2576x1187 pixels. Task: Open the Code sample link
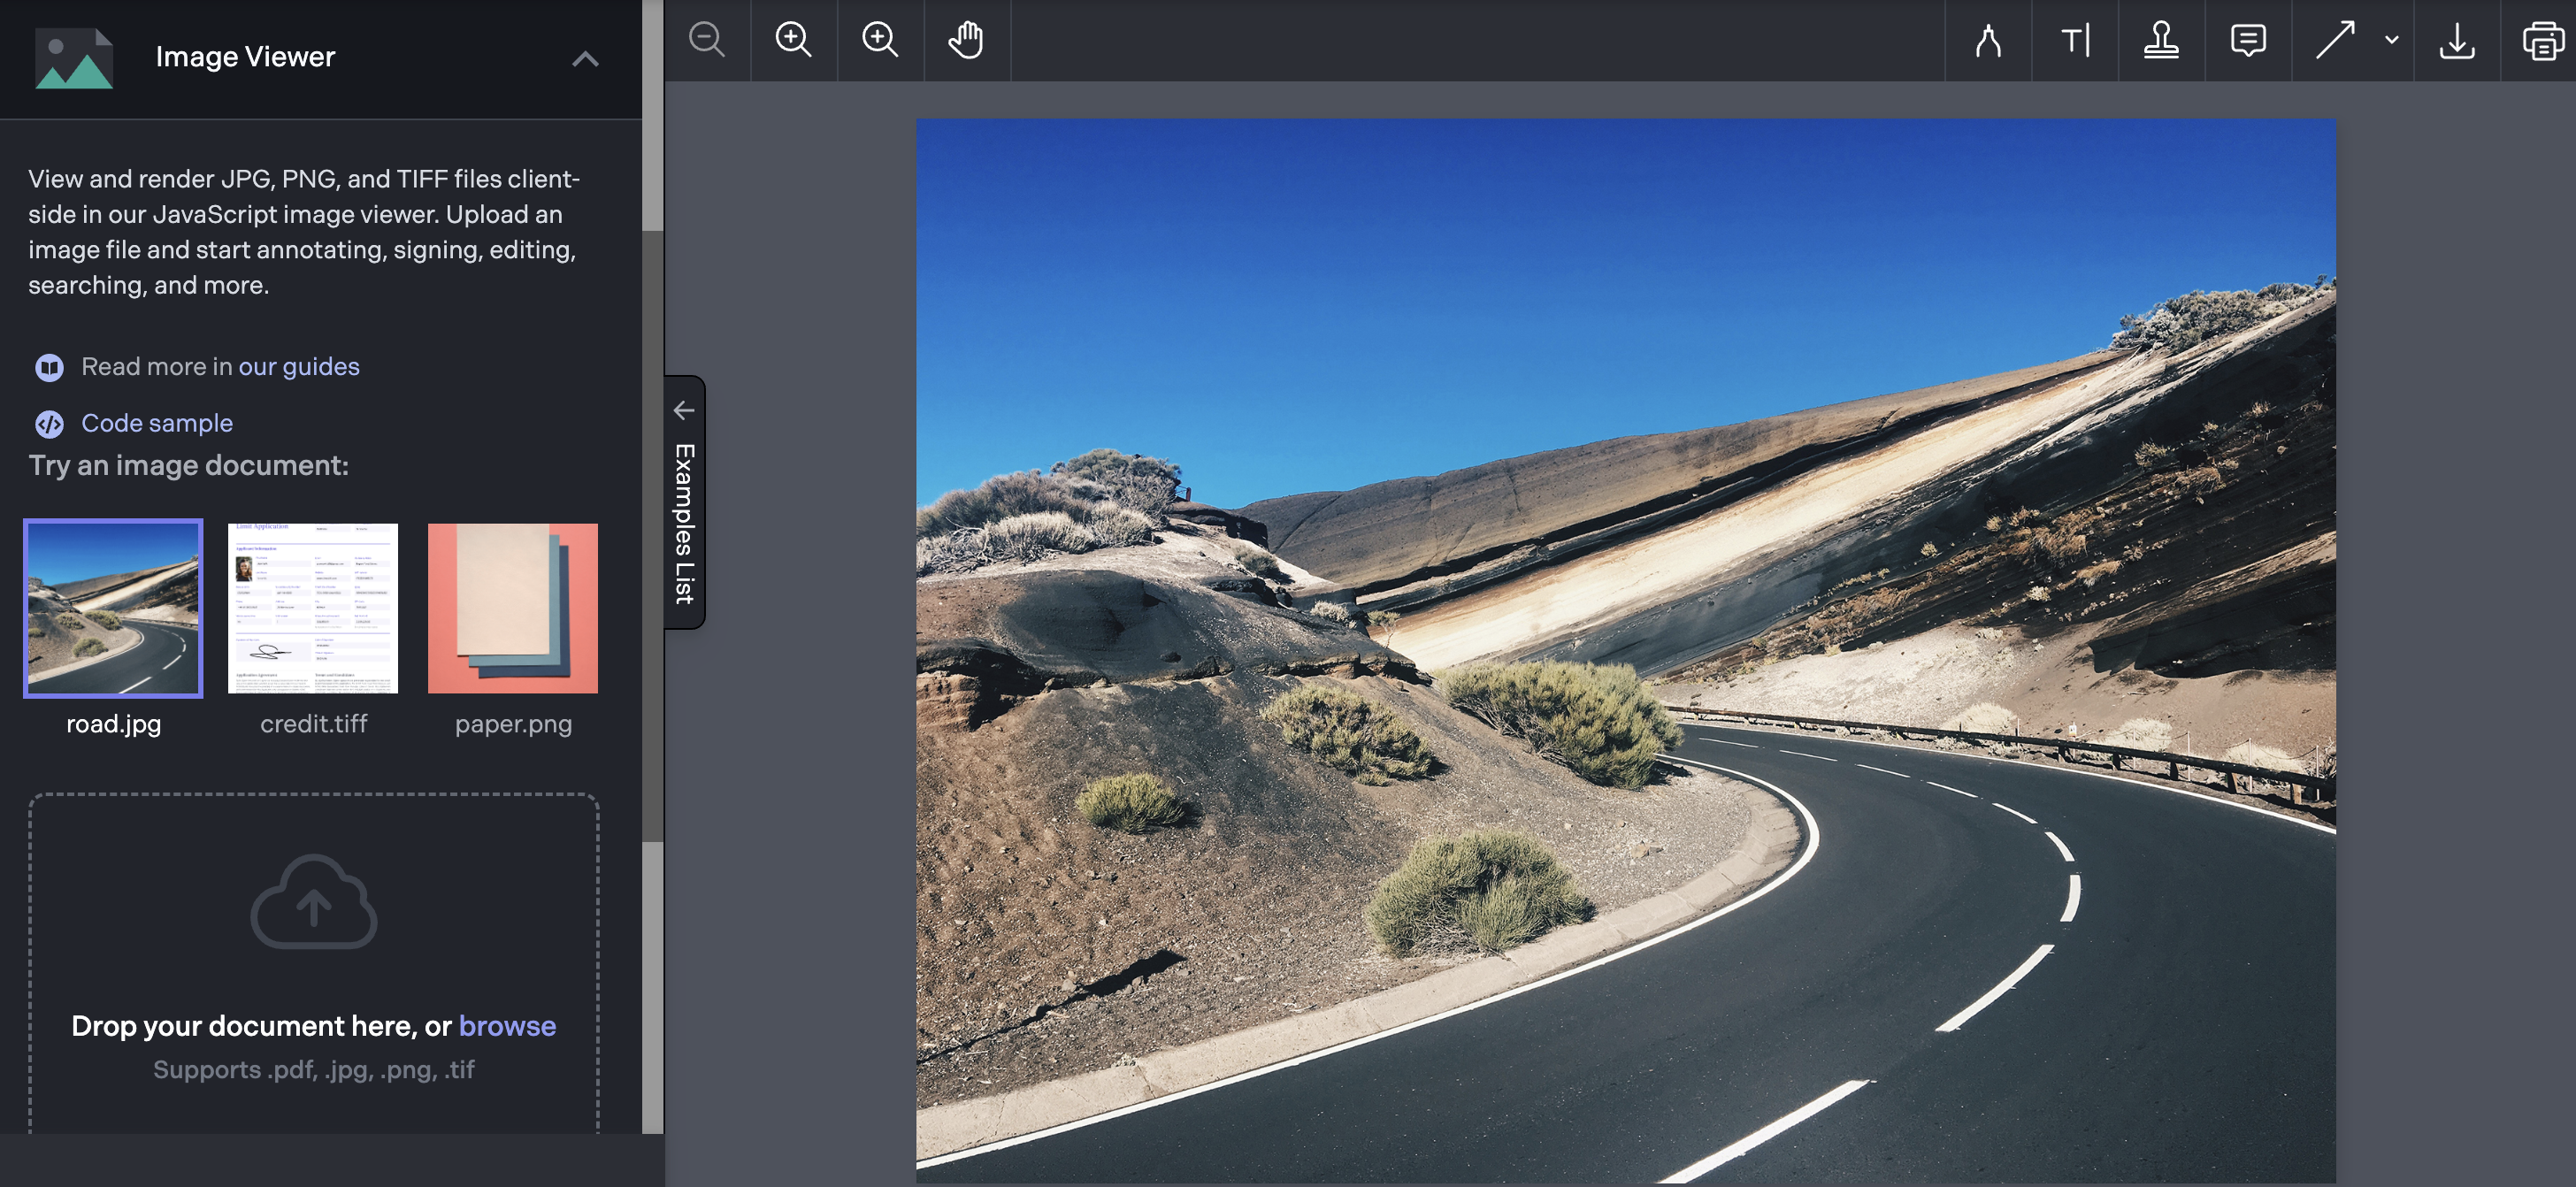point(157,422)
